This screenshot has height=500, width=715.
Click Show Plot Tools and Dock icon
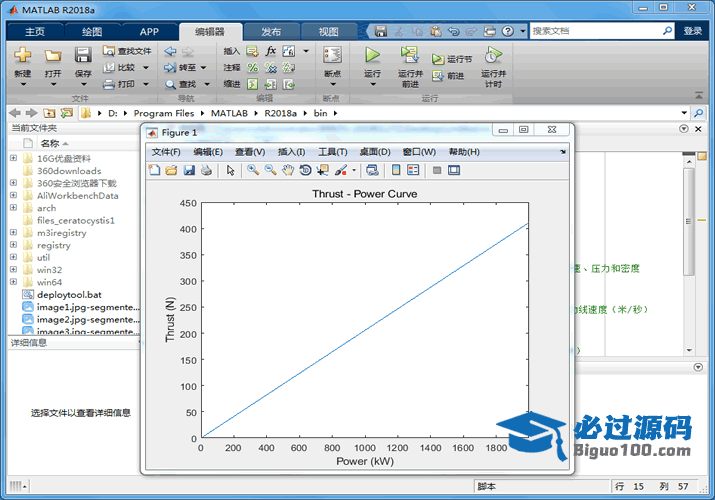[454, 170]
